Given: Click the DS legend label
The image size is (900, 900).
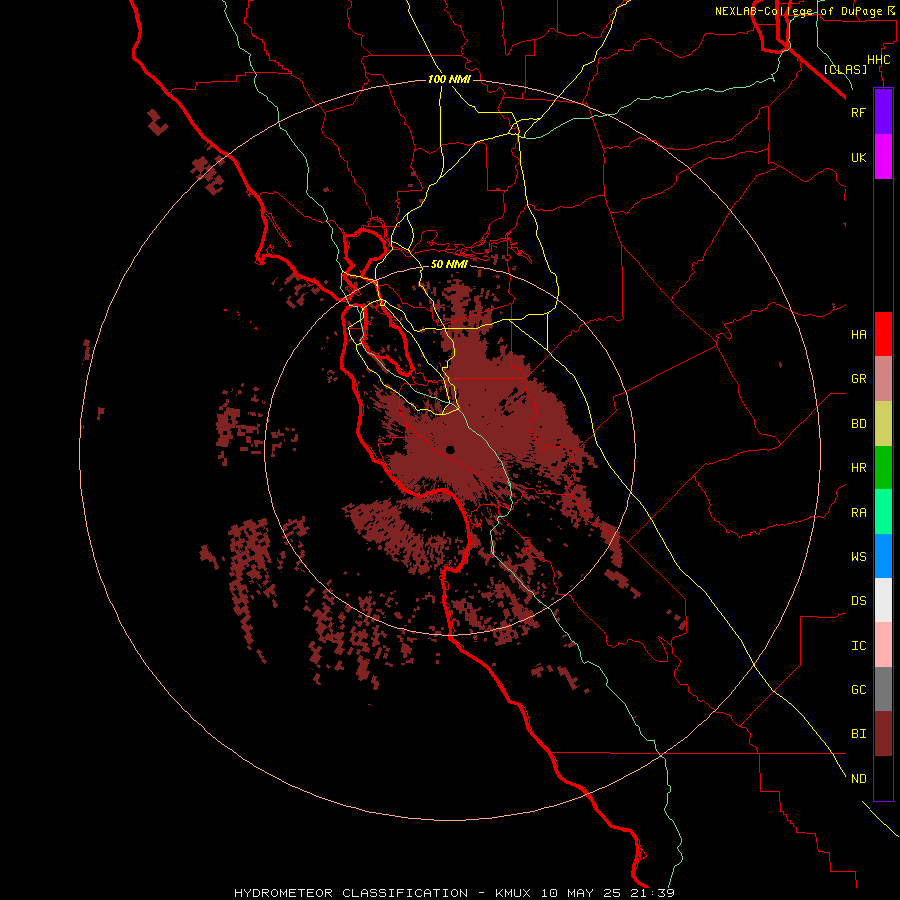Looking at the screenshot, I should [858, 601].
